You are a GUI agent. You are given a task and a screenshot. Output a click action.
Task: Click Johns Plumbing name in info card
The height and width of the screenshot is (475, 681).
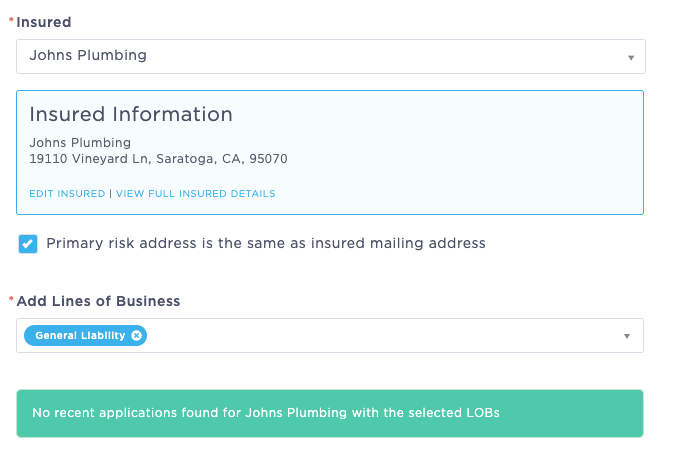pyautogui.click(x=80, y=143)
